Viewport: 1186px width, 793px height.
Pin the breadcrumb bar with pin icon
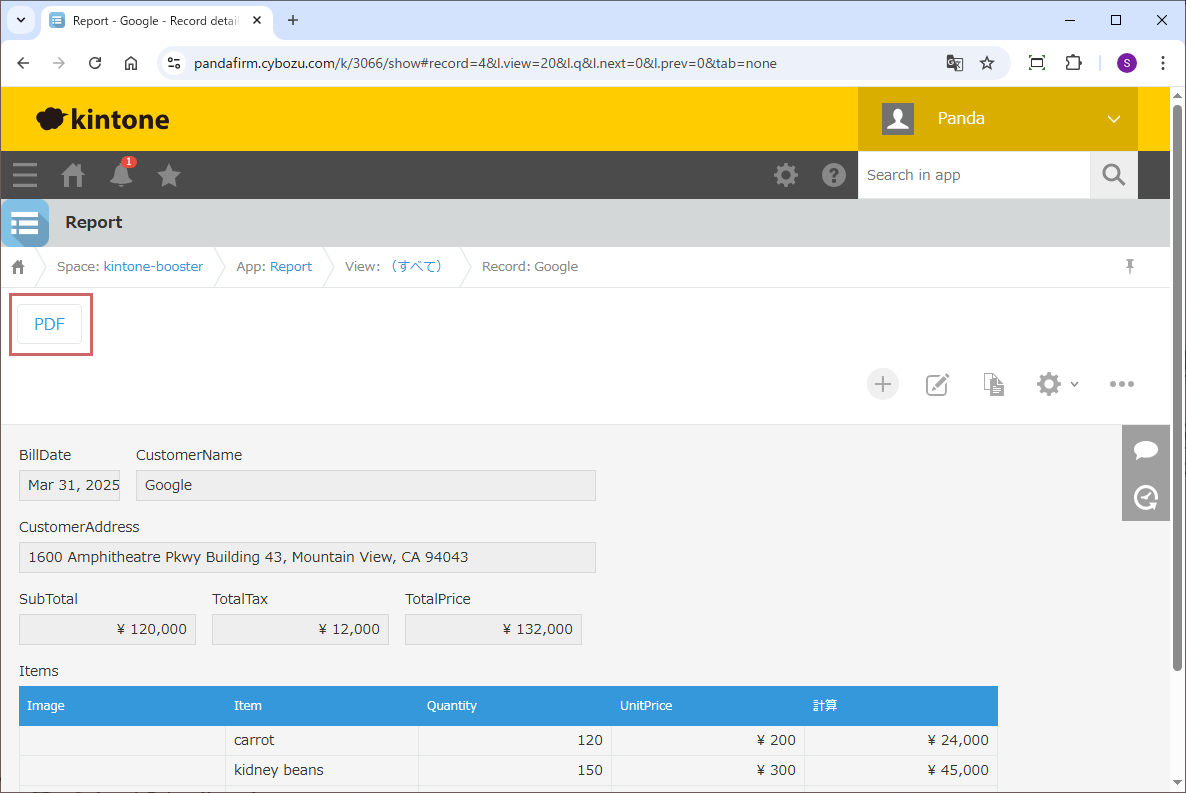(x=1130, y=266)
